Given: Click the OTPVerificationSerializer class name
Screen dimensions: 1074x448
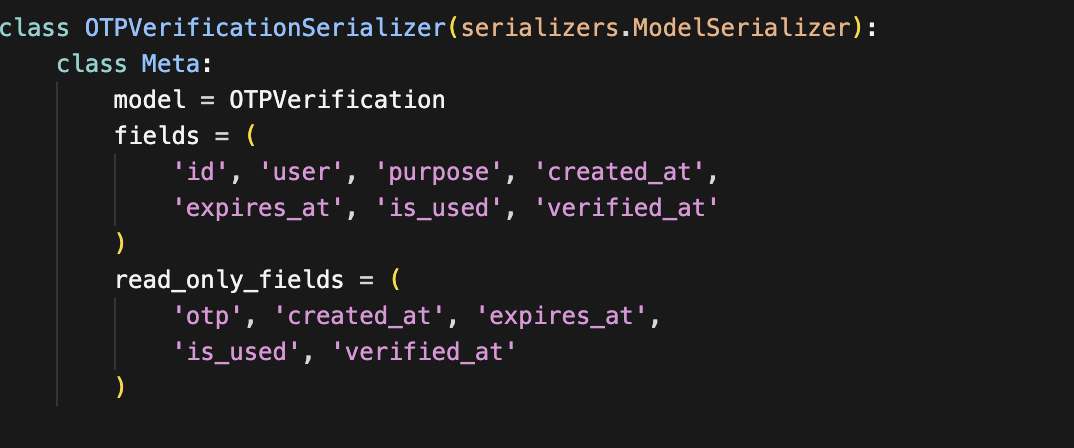Looking at the screenshot, I should pos(263,28).
